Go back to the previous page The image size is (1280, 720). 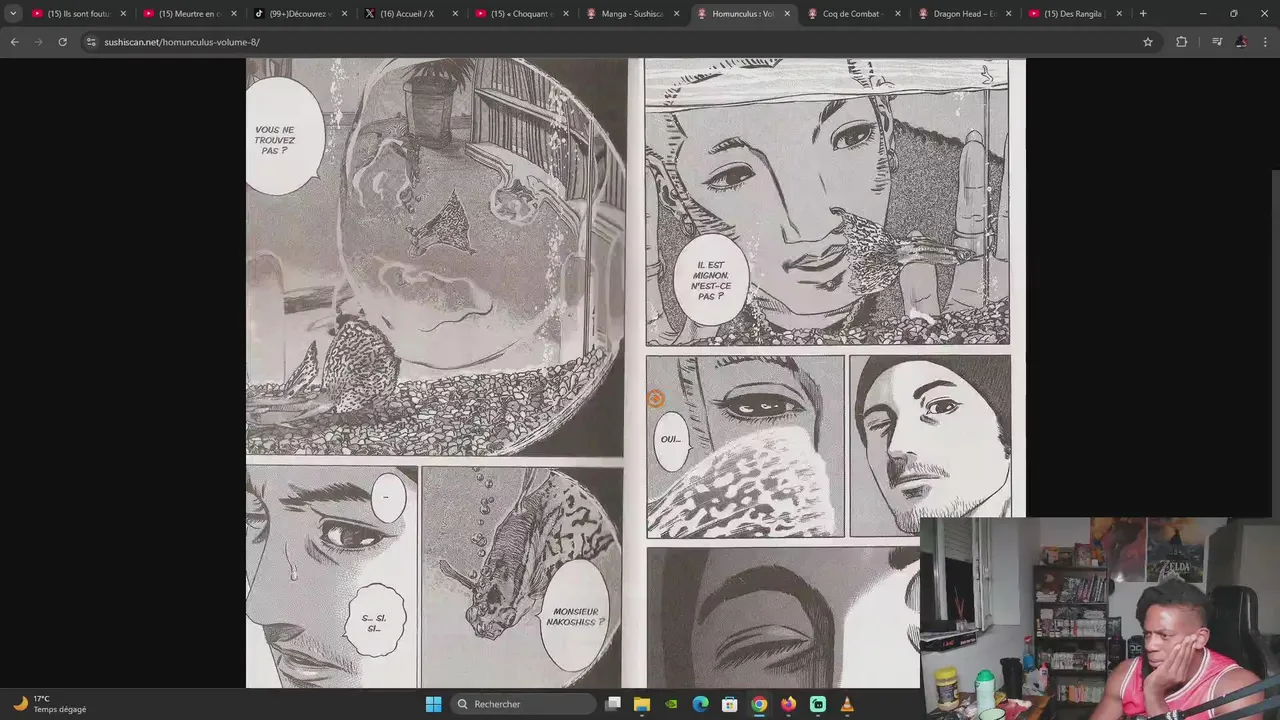[x=14, y=42]
